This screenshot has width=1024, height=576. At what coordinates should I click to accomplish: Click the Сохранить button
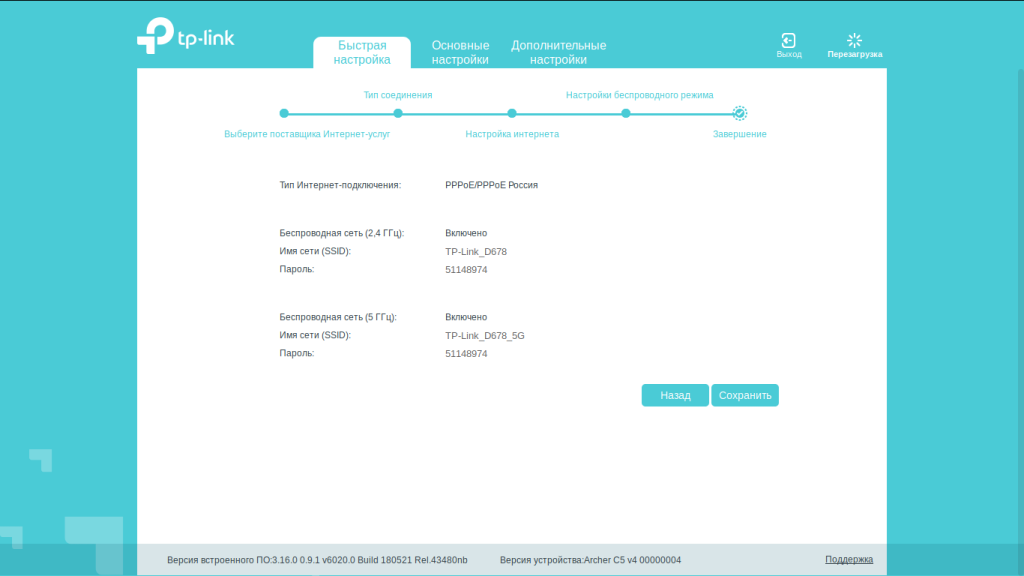click(x=744, y=395)
